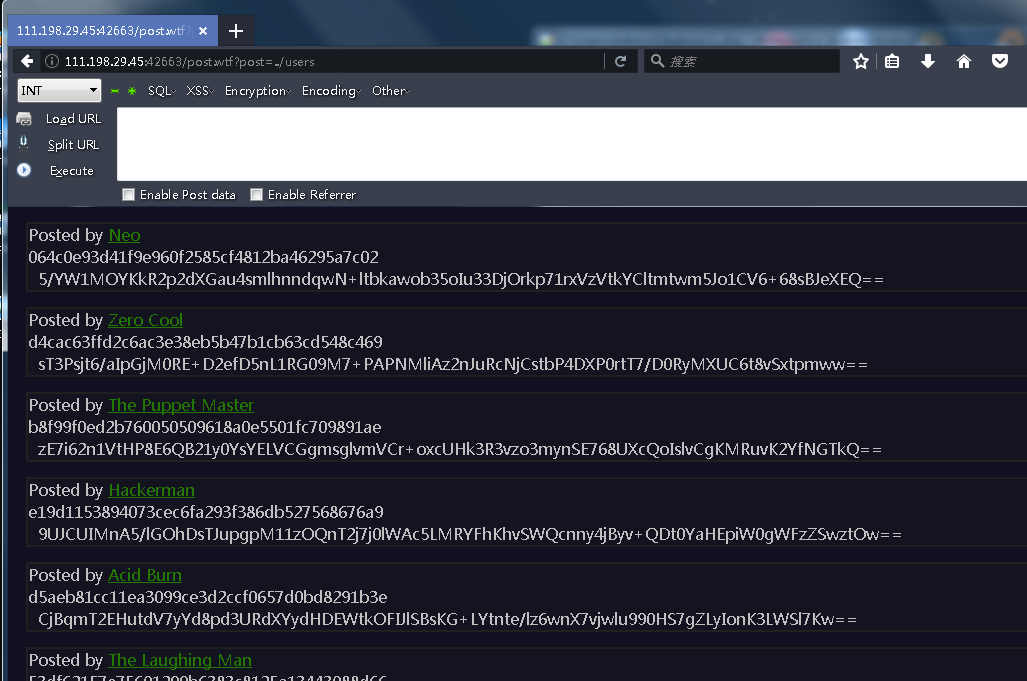Select hash 064c0e93d41f9e960f2585cf4812ba46295a7c02
Image resolution: width=1027 pixels, height=681 pixels.
click(204, 257)
